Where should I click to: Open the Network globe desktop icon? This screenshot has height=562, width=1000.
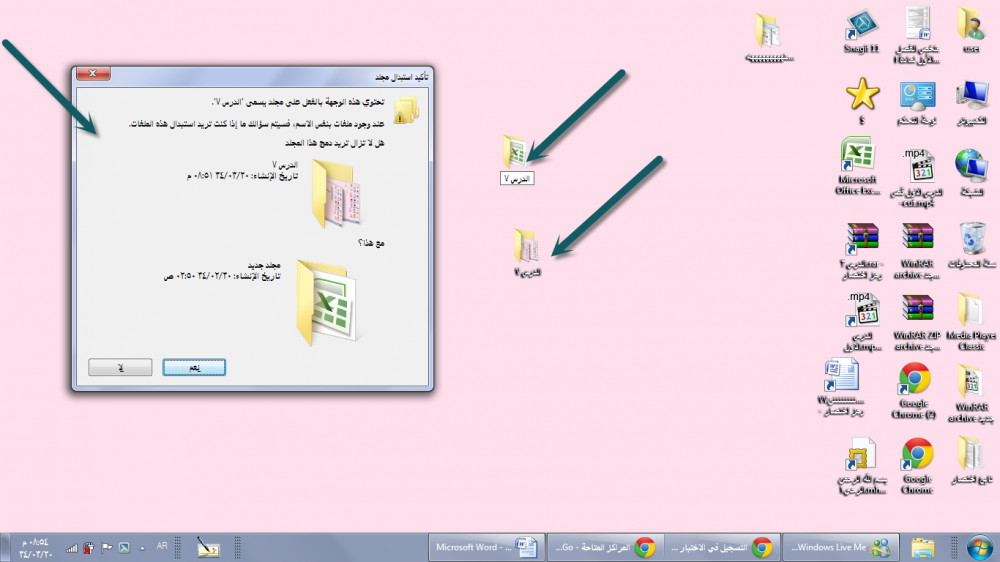[971, 170]
